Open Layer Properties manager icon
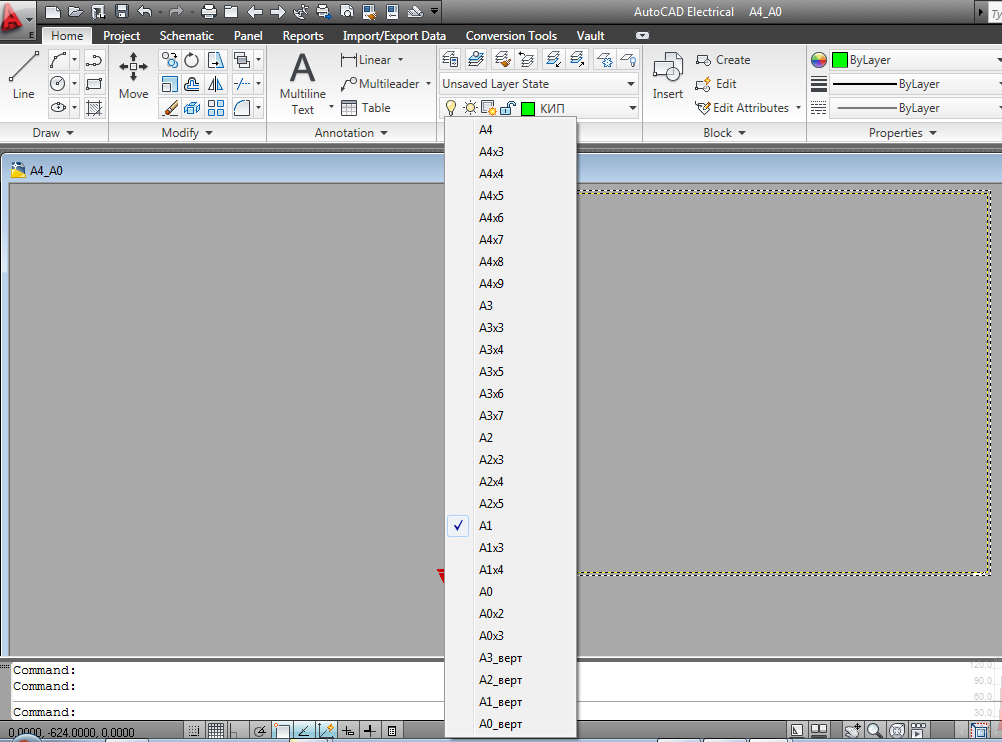 450,60
